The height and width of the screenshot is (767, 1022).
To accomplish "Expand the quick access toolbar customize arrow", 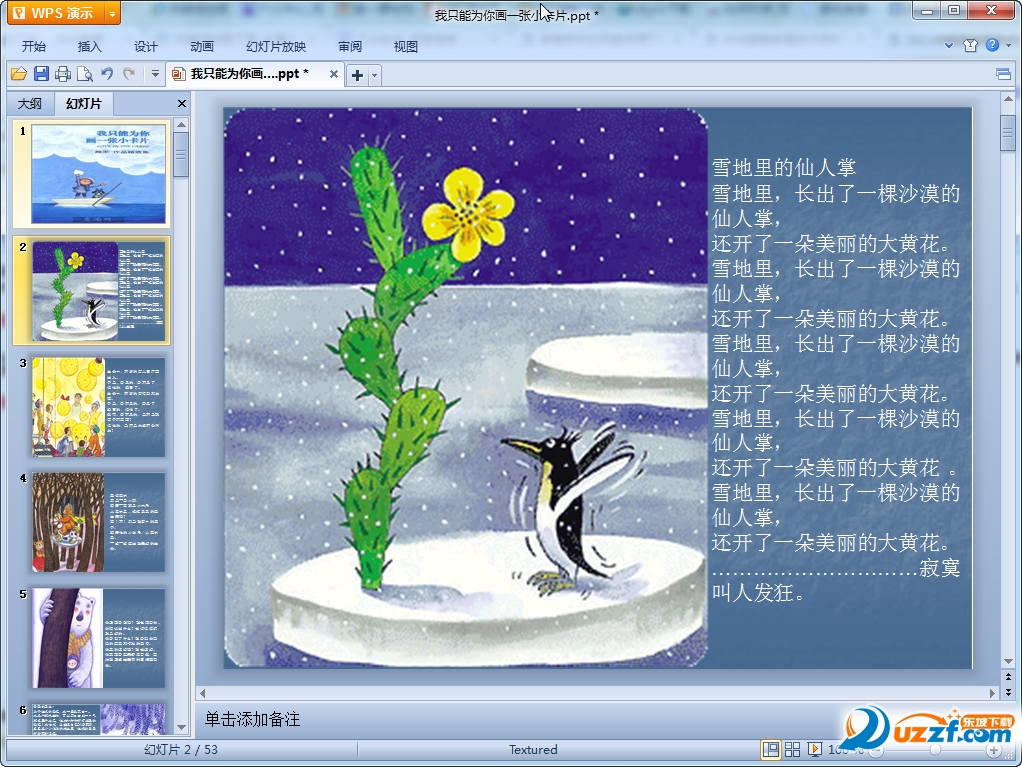I will 155,74.
